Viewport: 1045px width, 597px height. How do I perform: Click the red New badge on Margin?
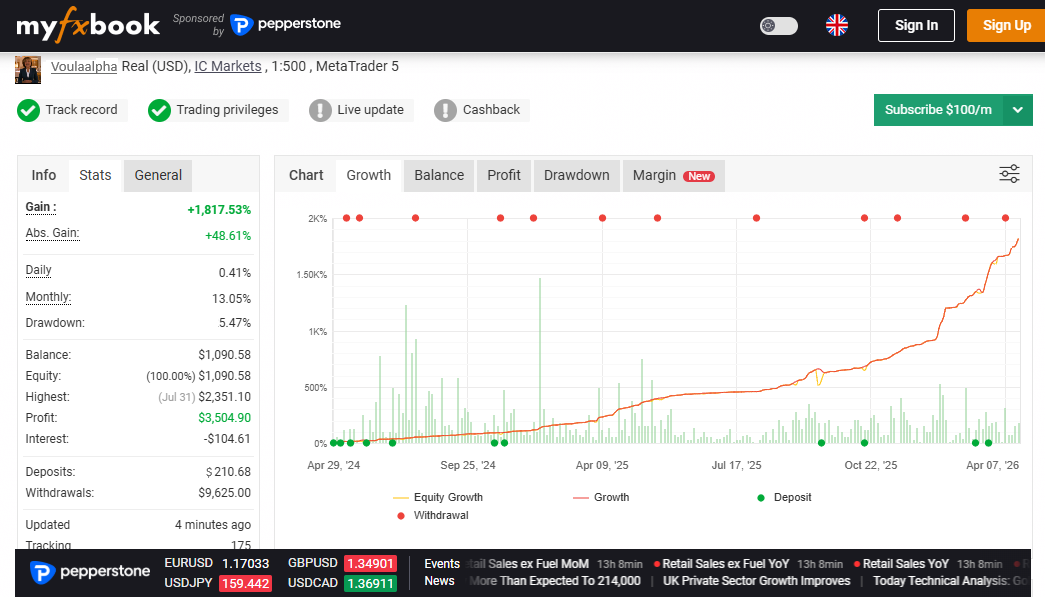tap(699, 177)
